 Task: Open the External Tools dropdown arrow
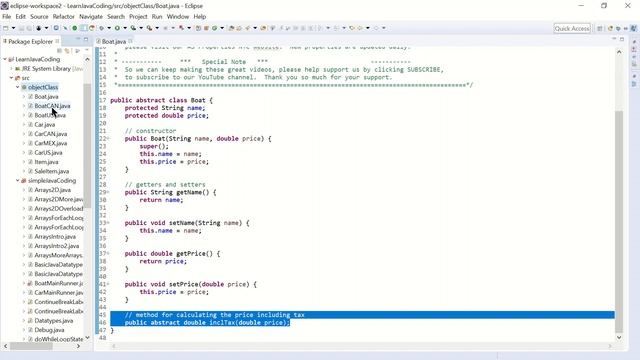[157, 28]
